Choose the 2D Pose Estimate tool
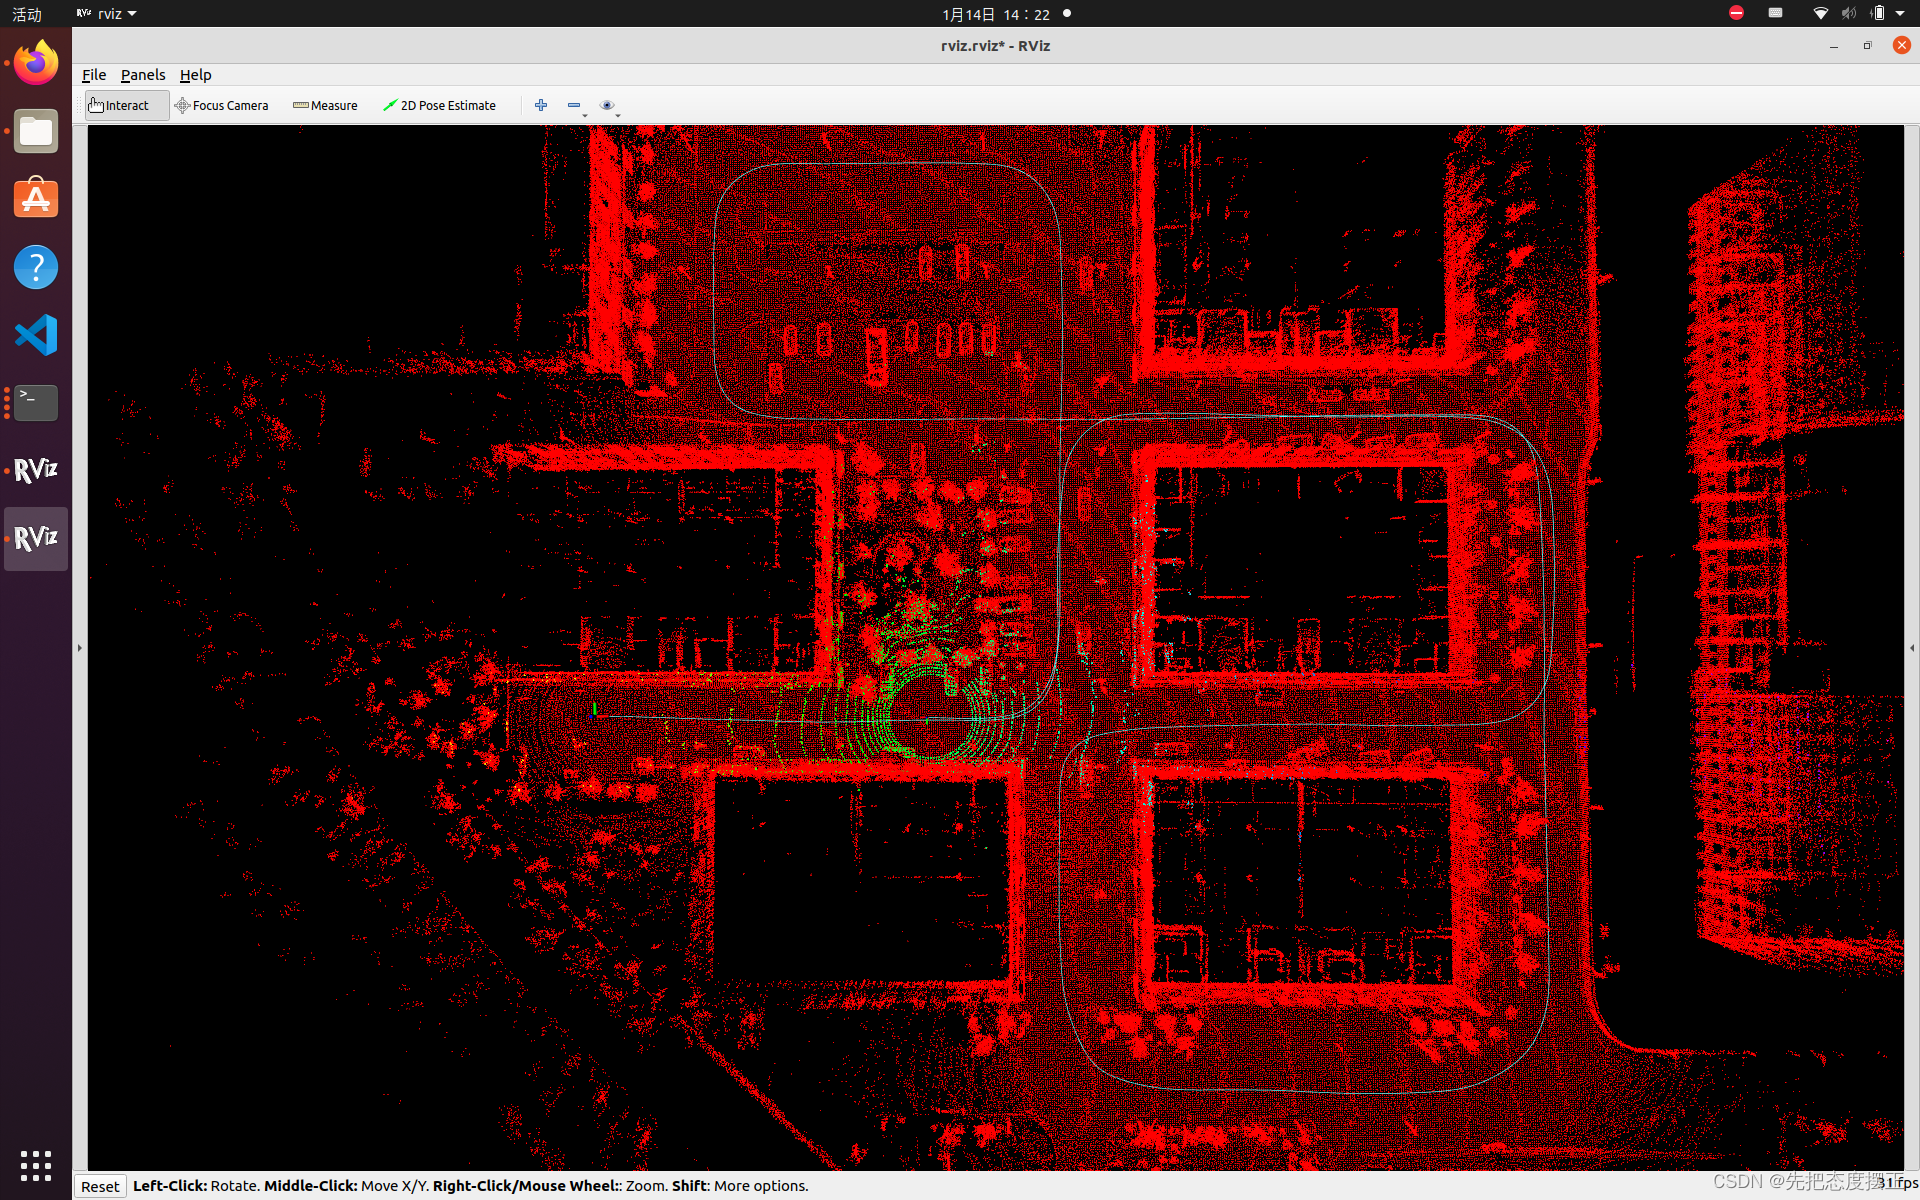 pyautogui.click(x=439, y=105)
